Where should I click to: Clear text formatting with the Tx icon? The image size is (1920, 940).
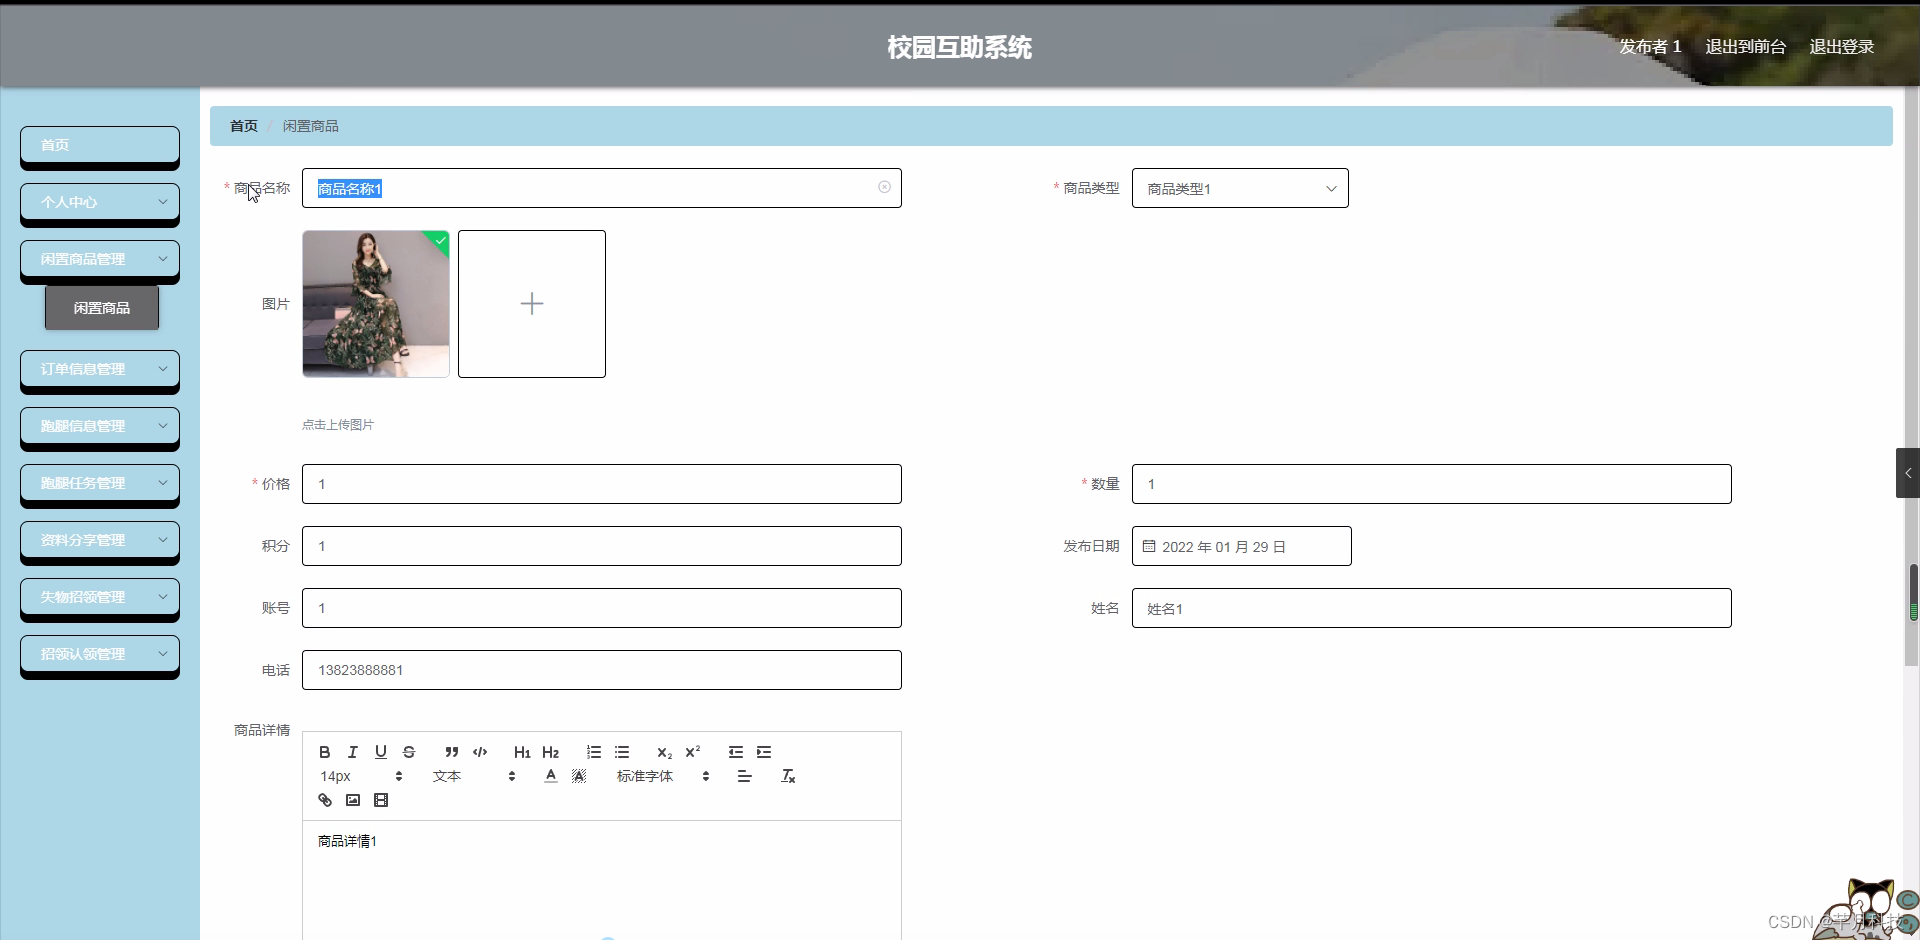click(788, 776)
